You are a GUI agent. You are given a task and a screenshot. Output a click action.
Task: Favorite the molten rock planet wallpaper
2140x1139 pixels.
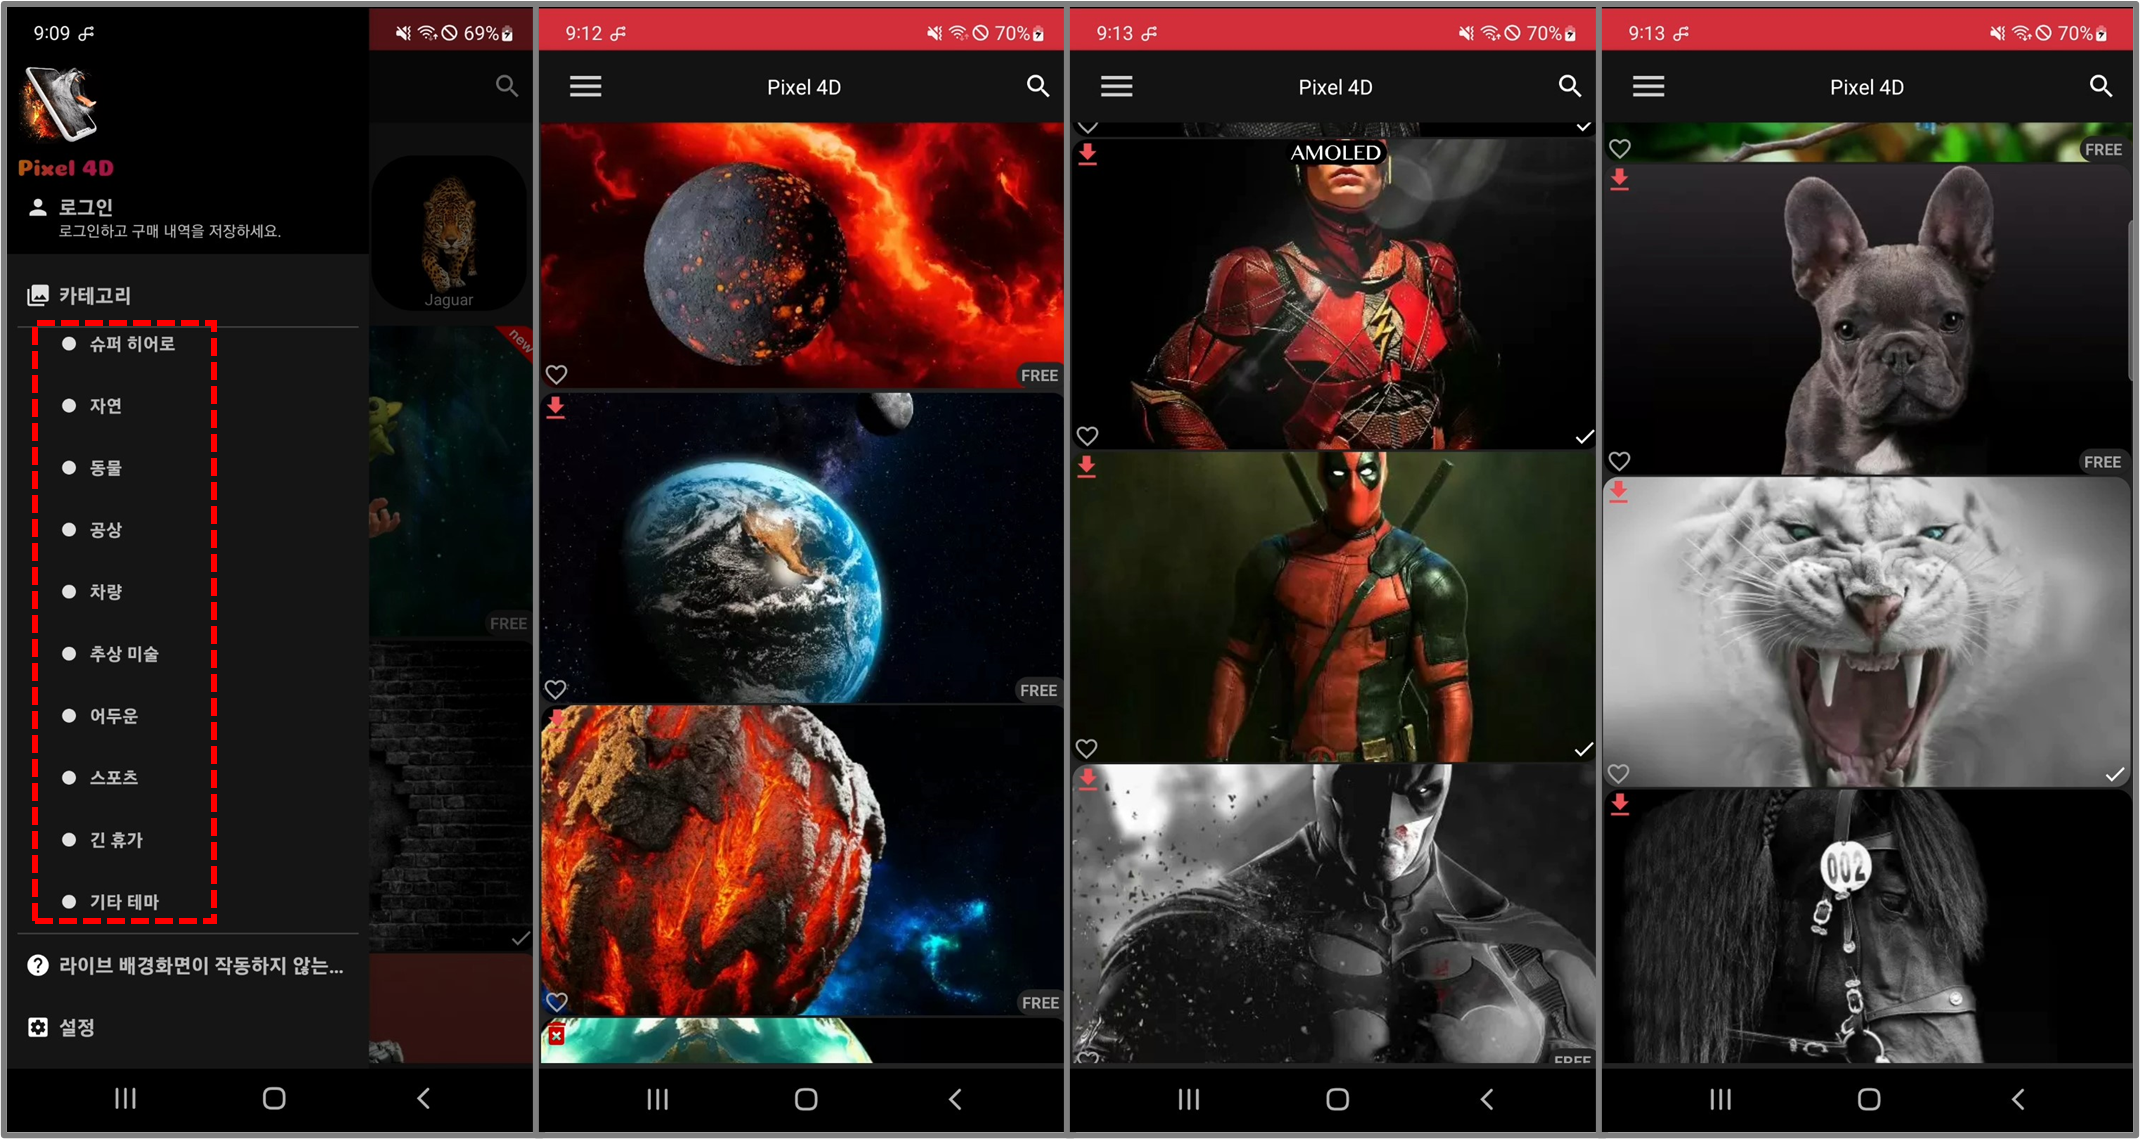(x=557, y=1001)
